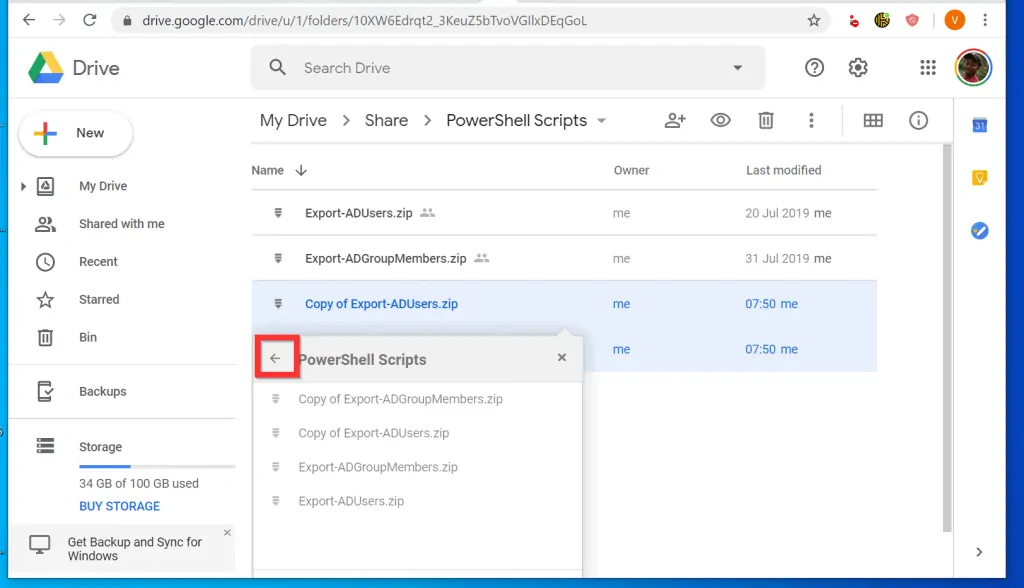The image size is (1024, 588).
Task: Open Drive help with question mark icon
Action: pos(813,68)
